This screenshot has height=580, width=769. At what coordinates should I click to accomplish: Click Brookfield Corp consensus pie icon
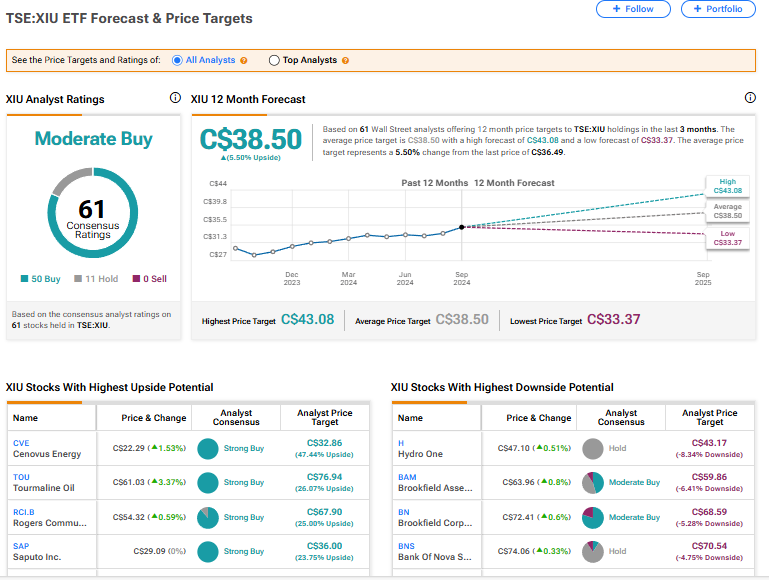pos(592,518)
